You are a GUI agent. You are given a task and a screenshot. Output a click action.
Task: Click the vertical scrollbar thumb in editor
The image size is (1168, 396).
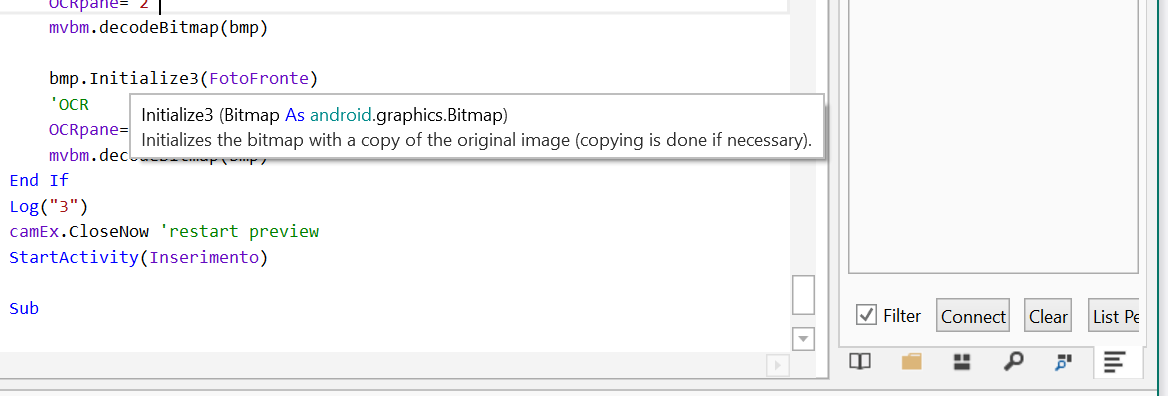pyautogui.click(x=804, y=296)
